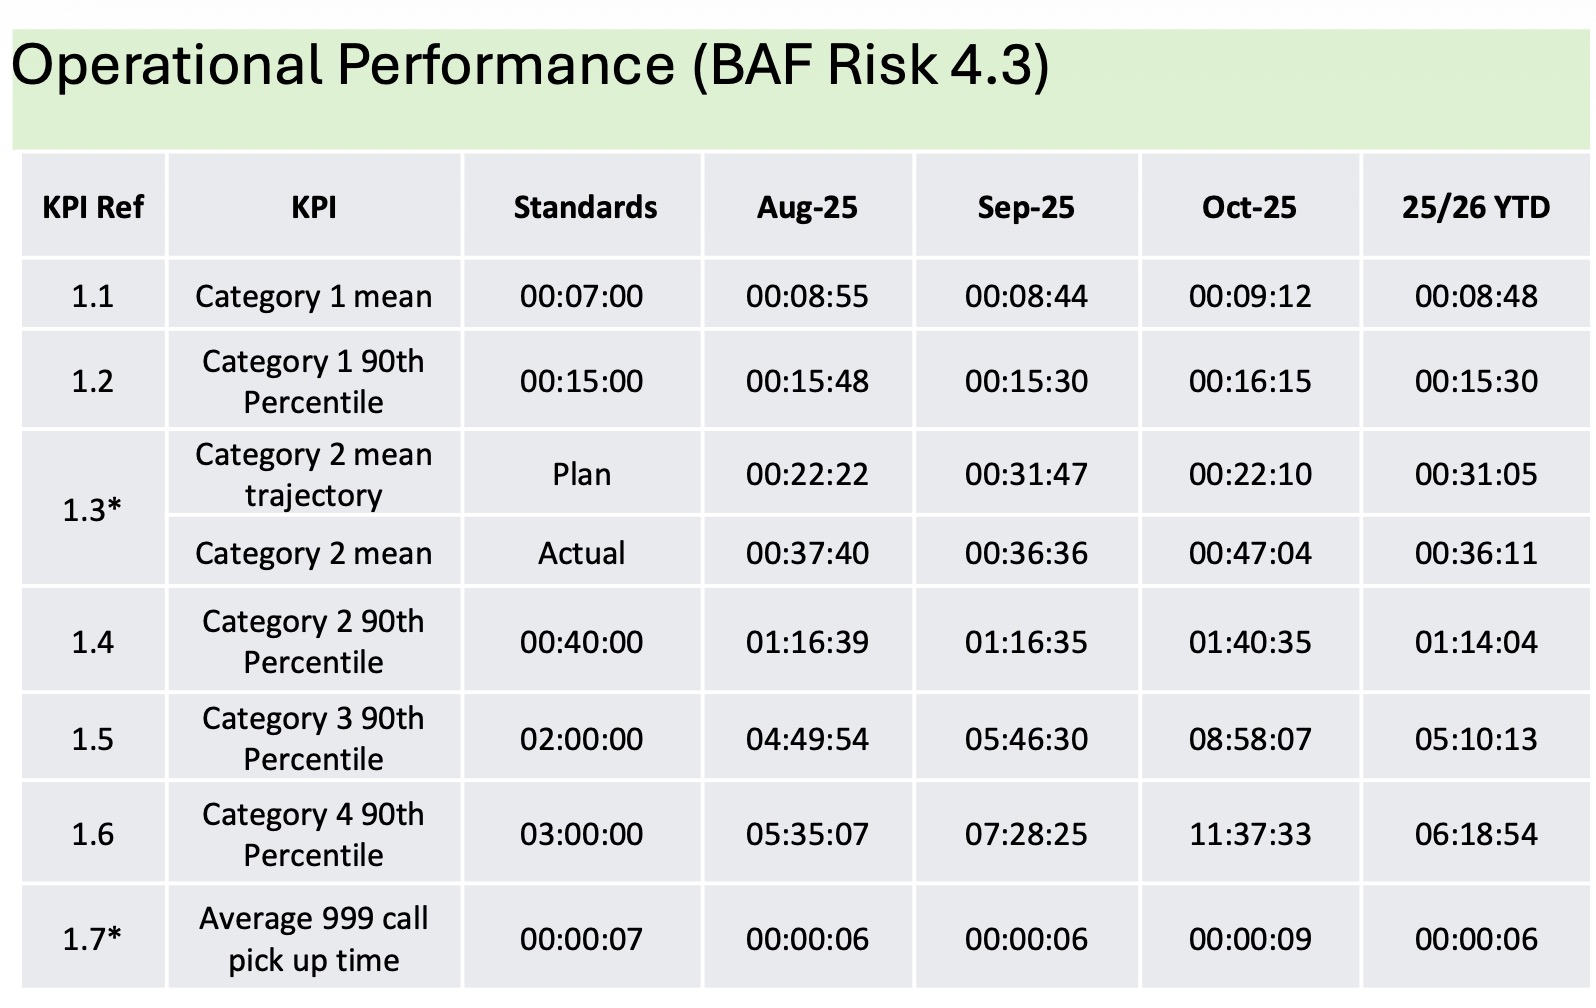
Task: Click the Average 999 call pick up time cell
Action: click(313, 940)
